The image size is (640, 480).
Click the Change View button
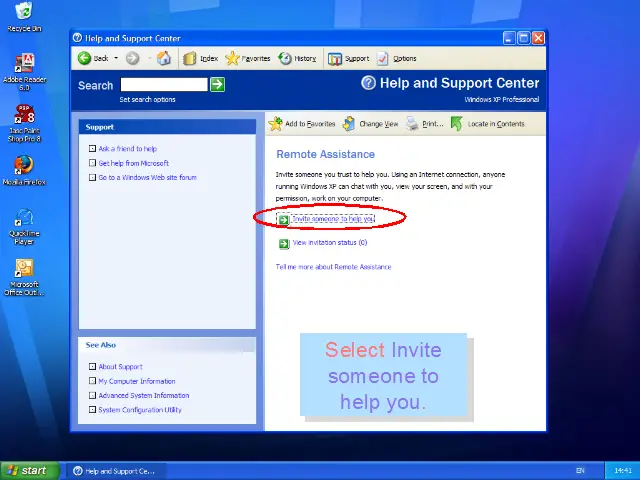(x=371, y=124)
